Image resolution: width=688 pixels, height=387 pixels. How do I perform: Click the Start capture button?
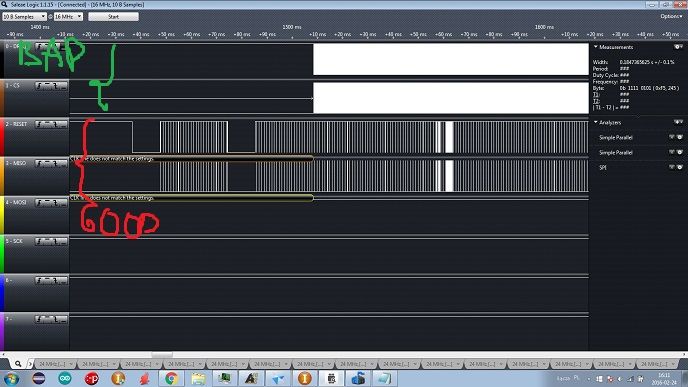[x=113, y=17]
